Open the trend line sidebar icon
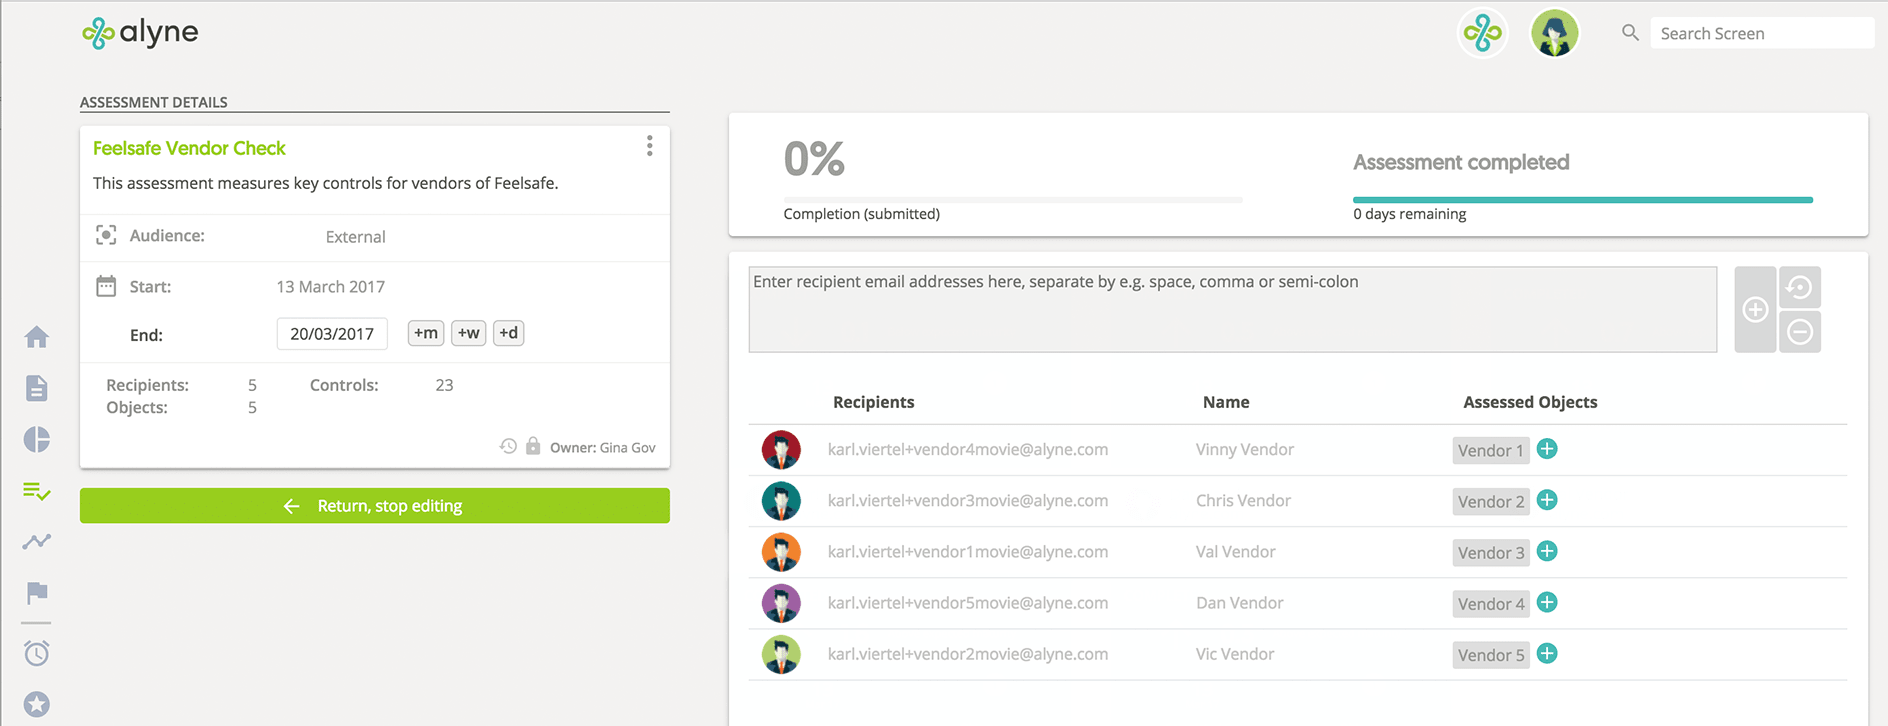 click(x=37, y=542)
